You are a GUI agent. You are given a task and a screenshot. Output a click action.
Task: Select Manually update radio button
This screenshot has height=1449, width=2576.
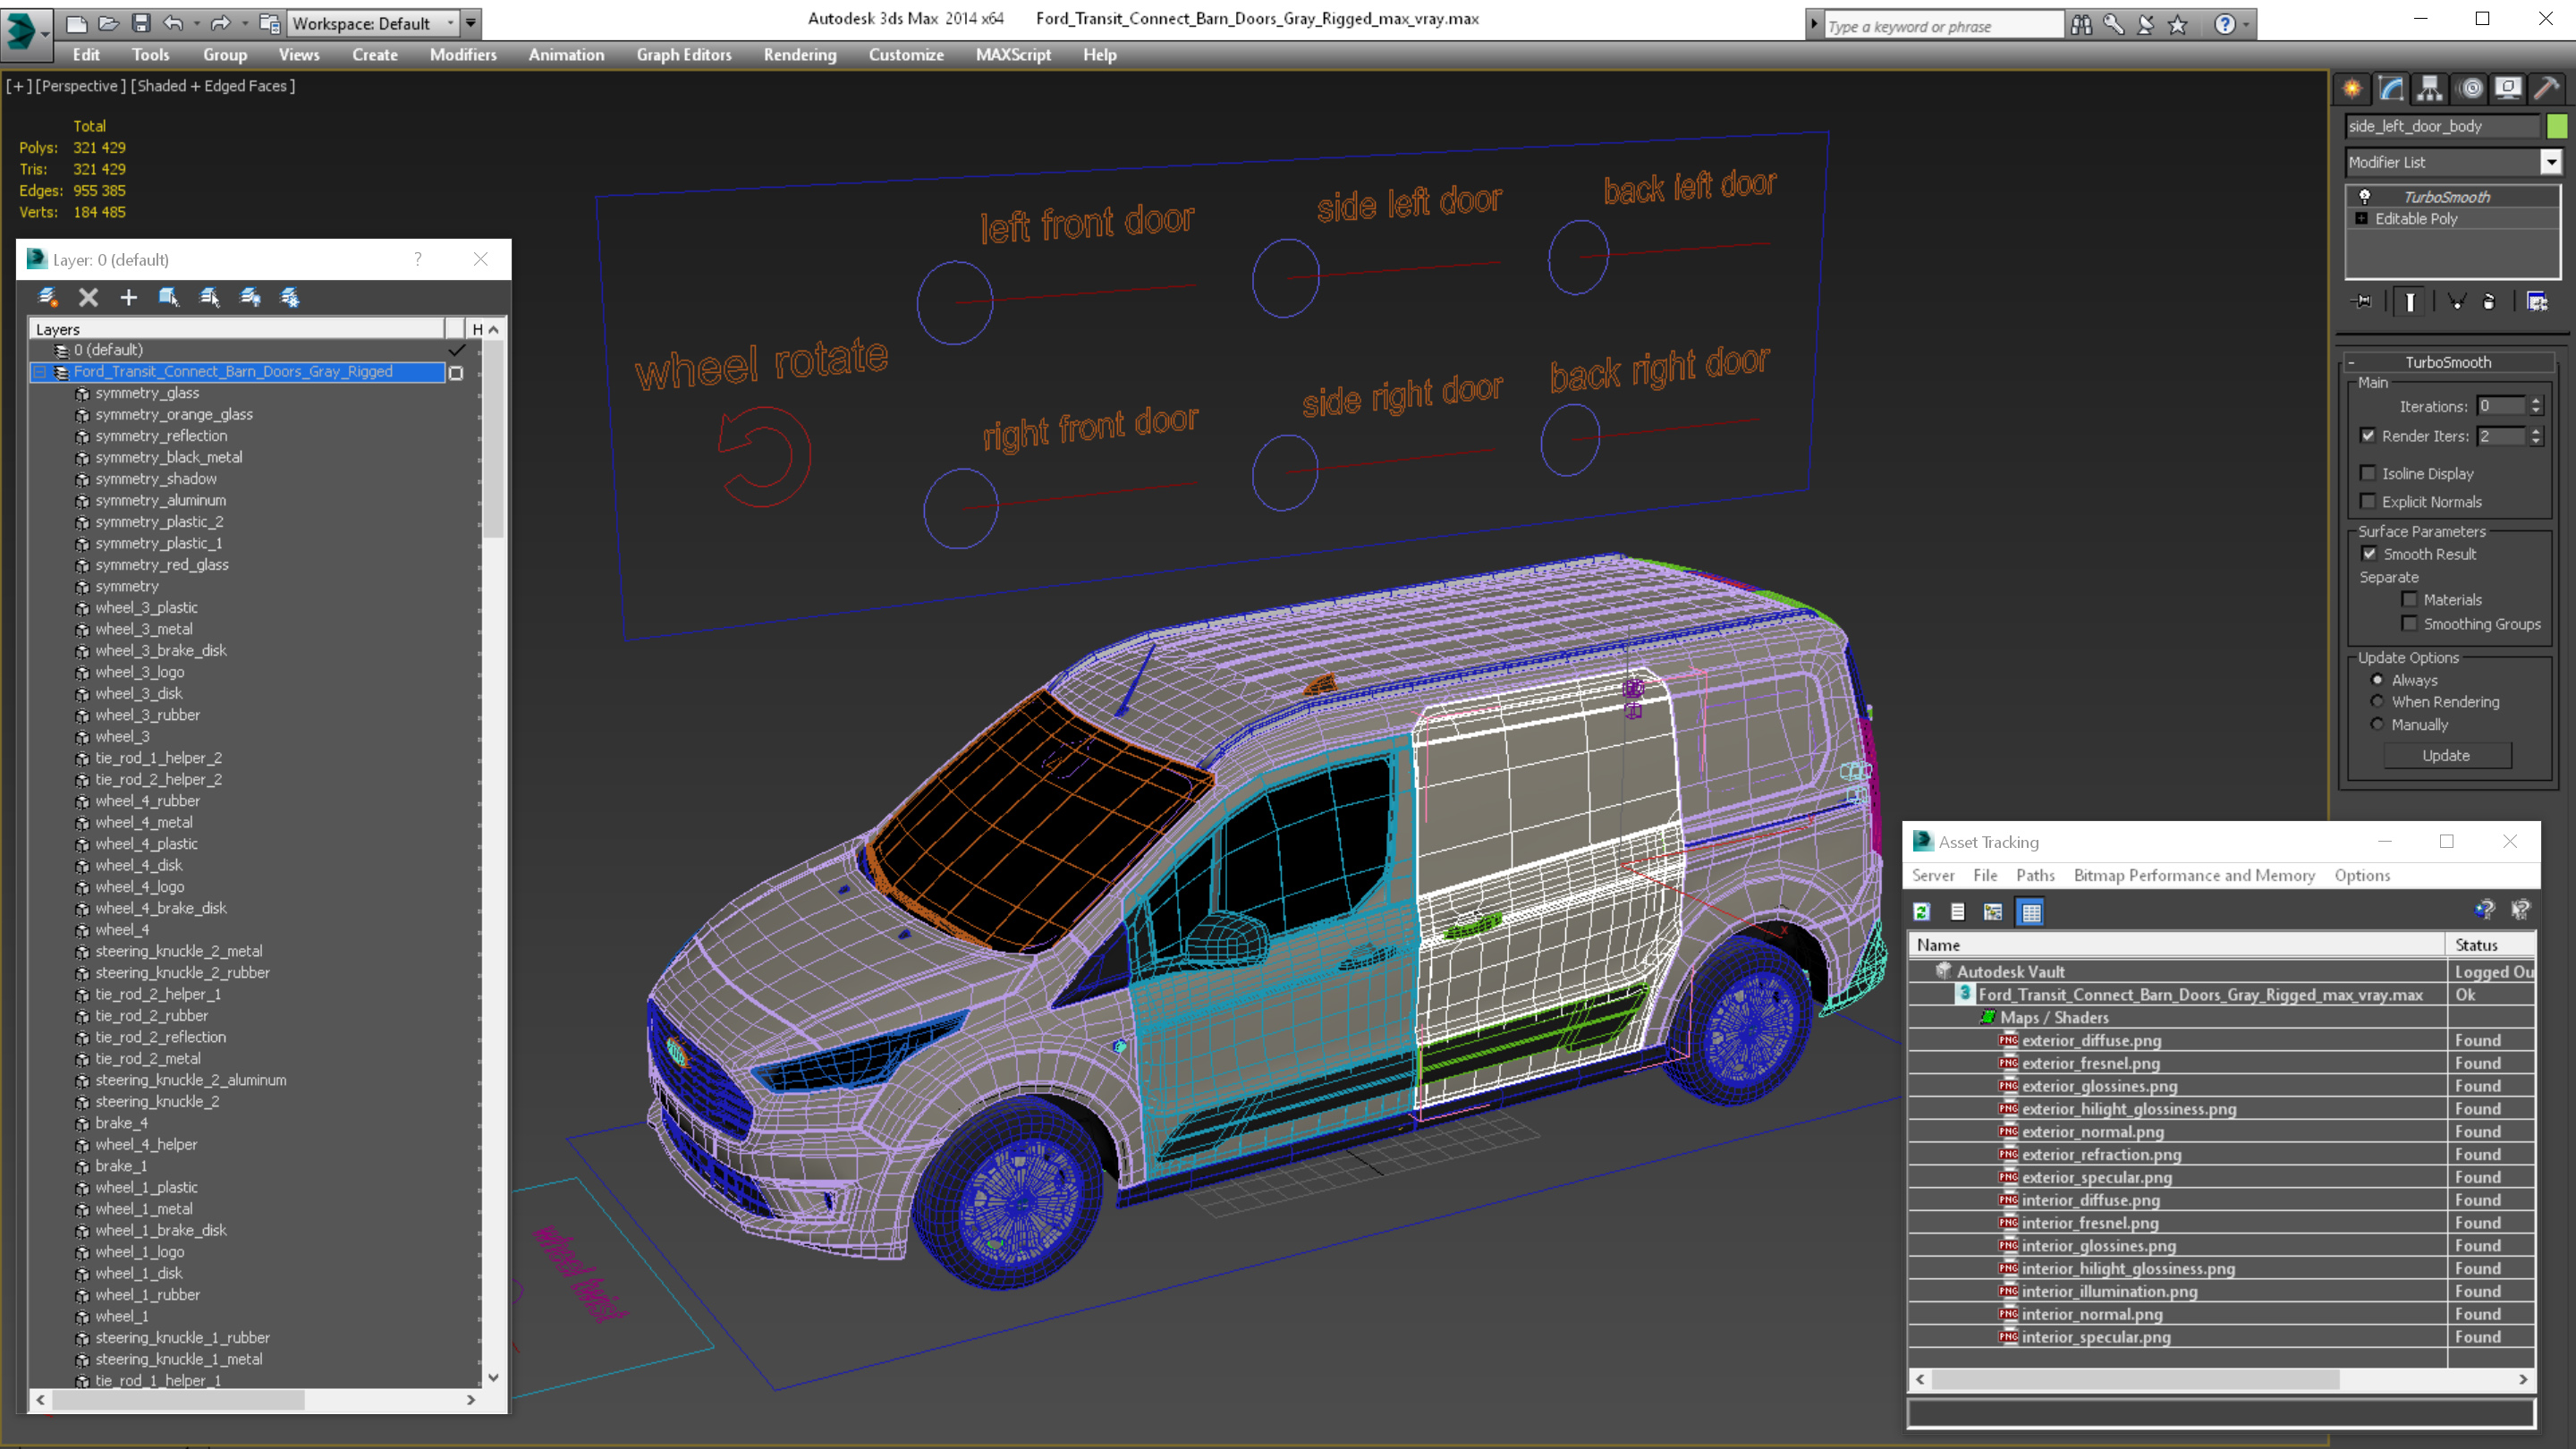click(2377, 724)
